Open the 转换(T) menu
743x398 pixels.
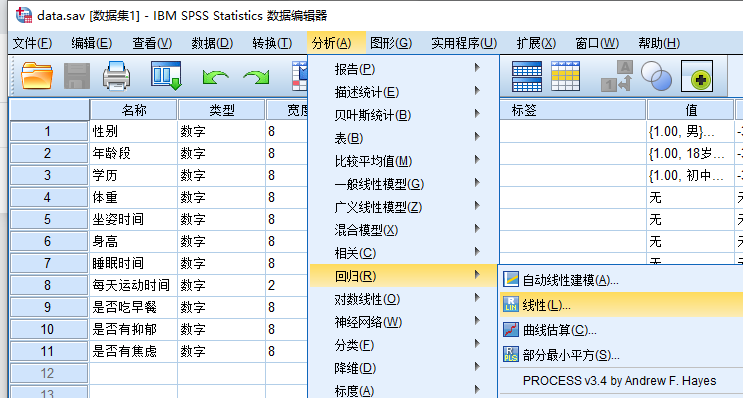(x=272, y=44)
